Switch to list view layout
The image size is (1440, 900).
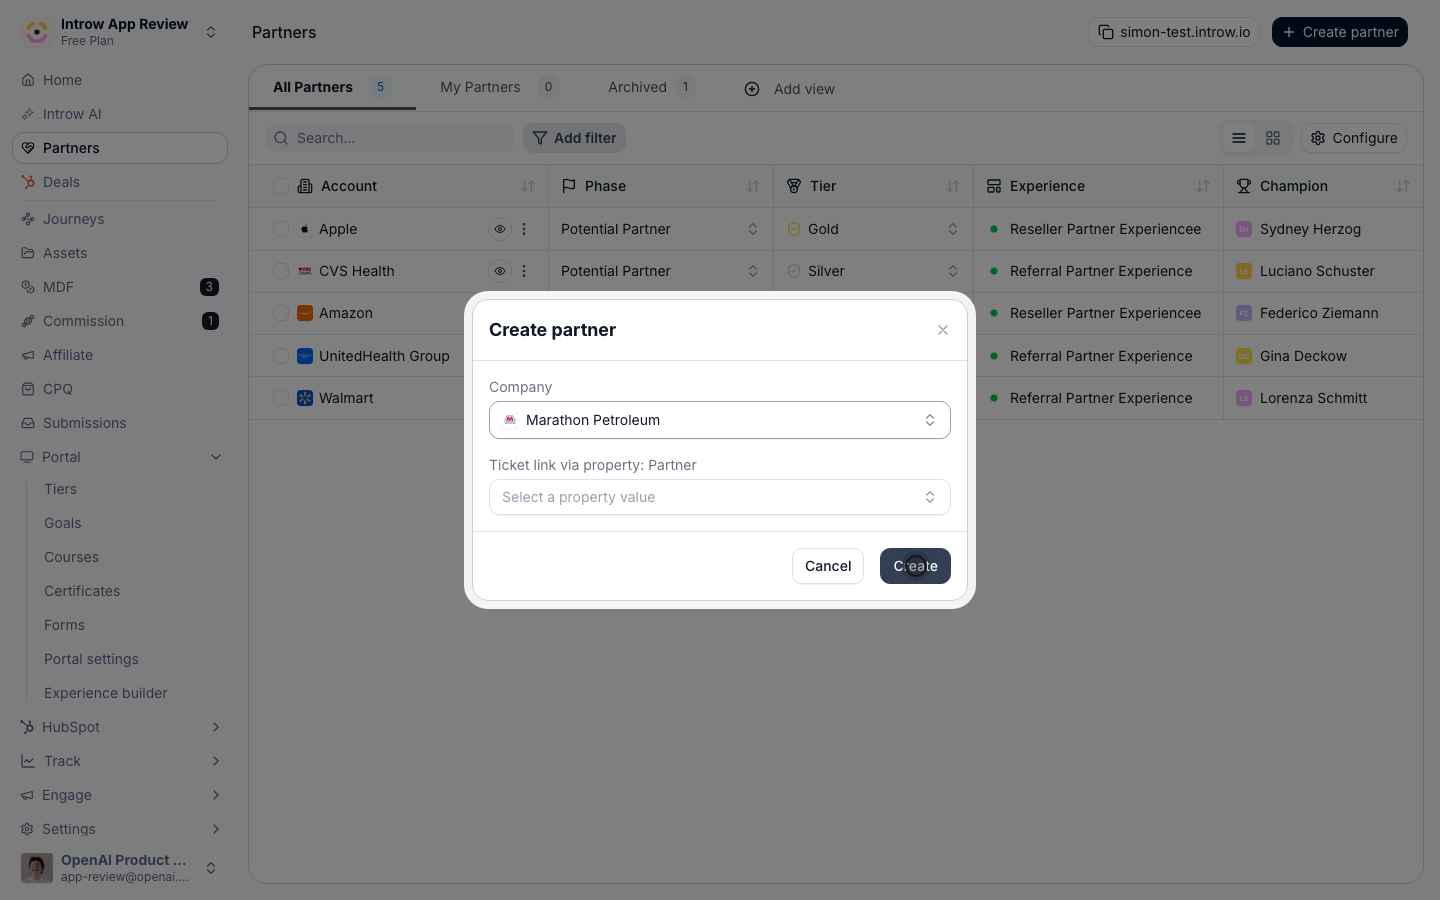pyautogui.click(x=1239, y=138)
